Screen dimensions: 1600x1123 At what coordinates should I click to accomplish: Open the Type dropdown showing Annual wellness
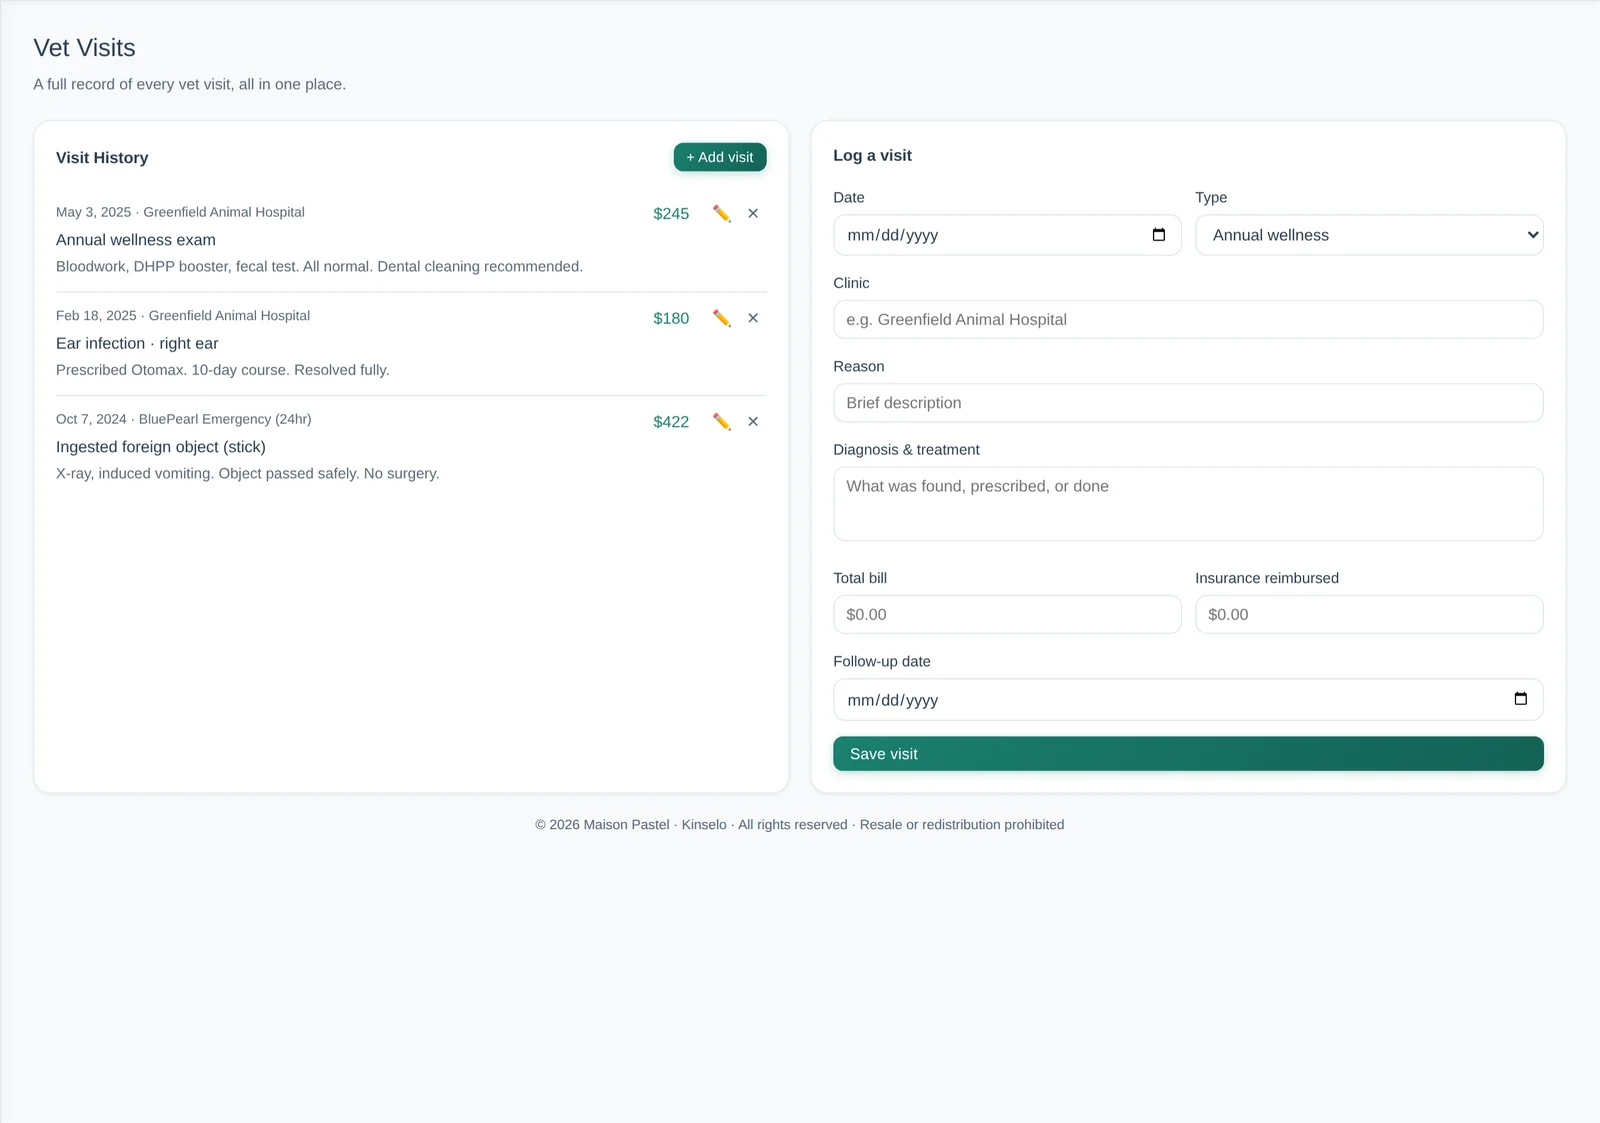pyautogui.click(x=1369, y=235)
